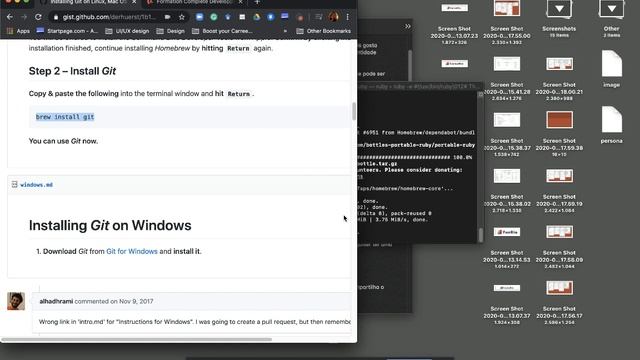Open the windows.md file link

[x=36, y=185]
